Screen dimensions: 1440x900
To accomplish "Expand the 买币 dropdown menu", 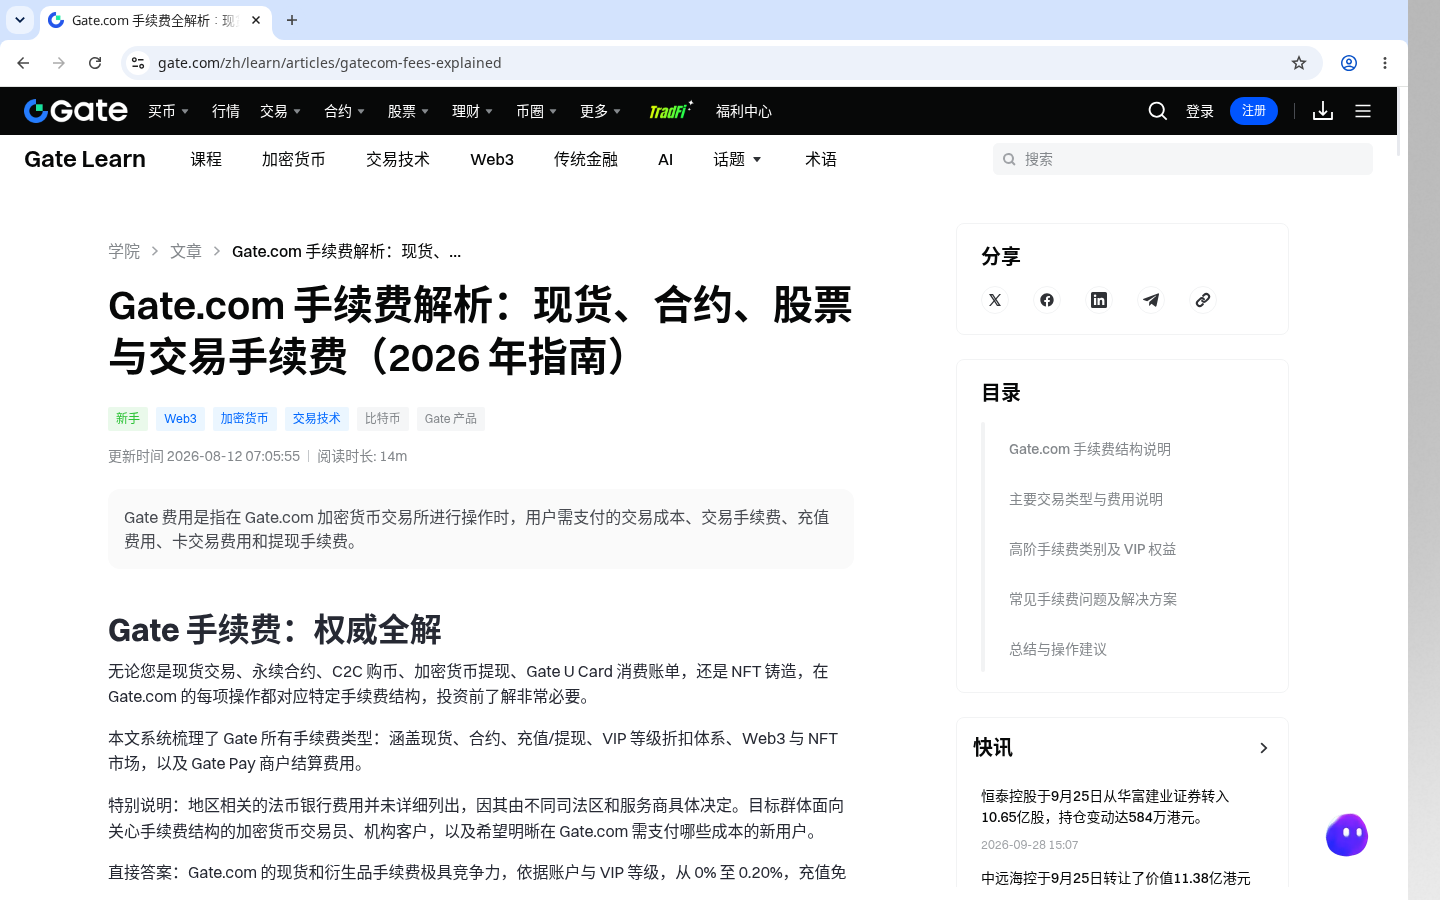I will 169,111.
